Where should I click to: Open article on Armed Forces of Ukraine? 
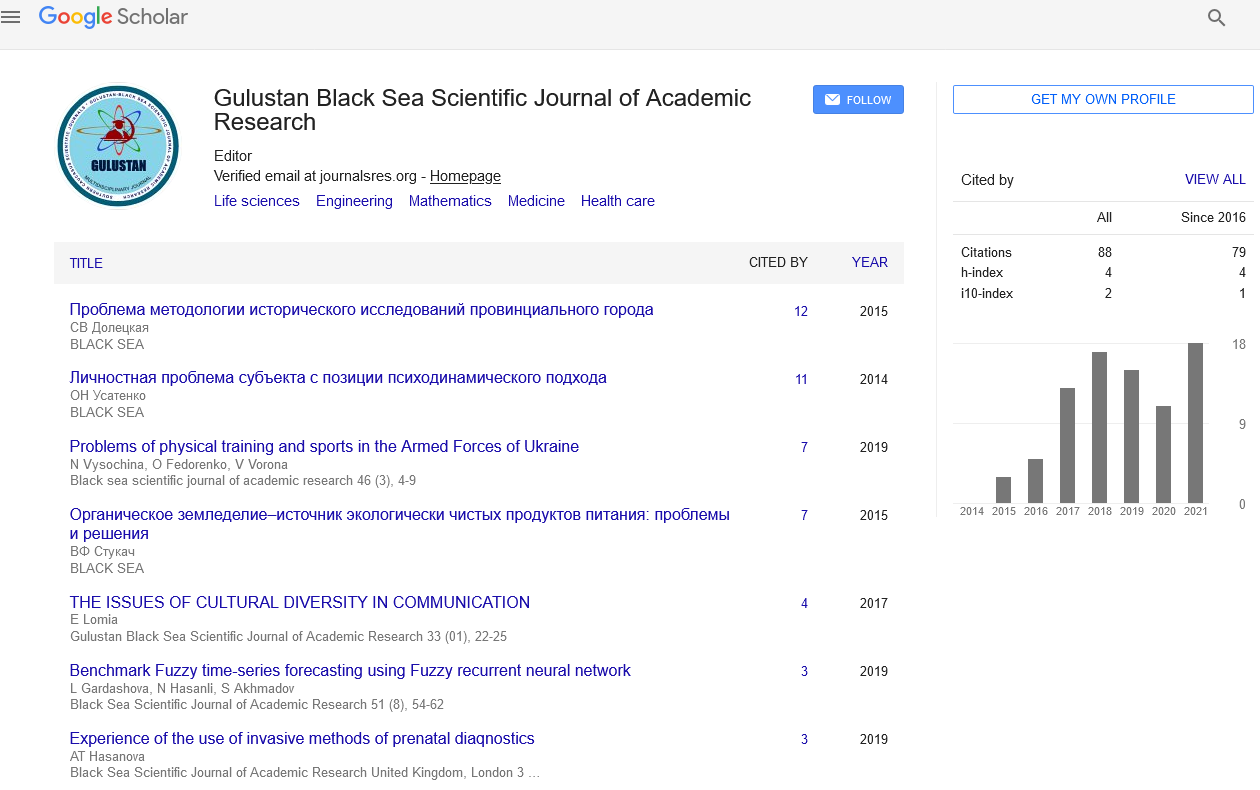pyautogui.click(x=324, y=447)
